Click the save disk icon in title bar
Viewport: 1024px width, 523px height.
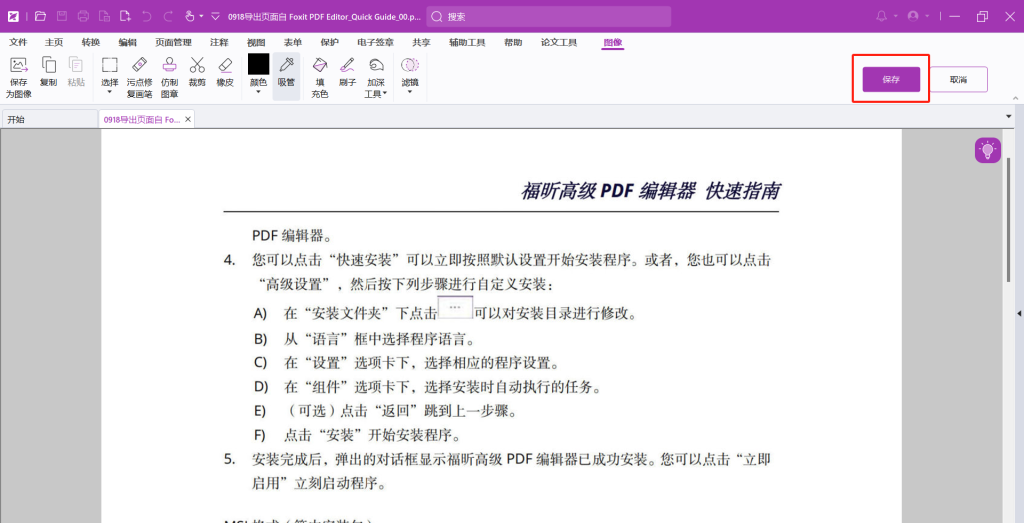click(x=62, y=16)
